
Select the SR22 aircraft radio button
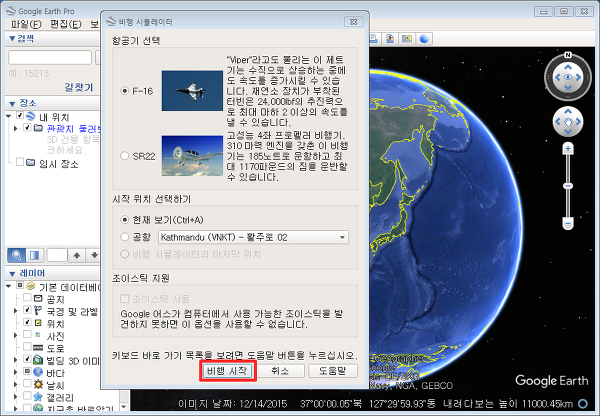pos(124,156)
